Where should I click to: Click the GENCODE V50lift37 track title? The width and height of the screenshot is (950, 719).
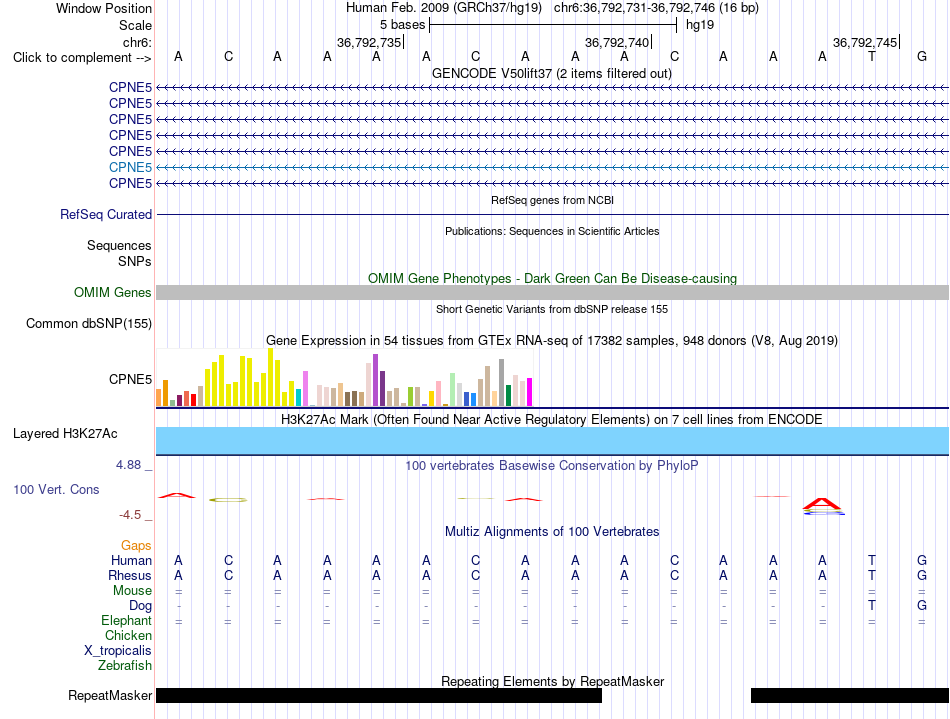[x=552, y=73]
